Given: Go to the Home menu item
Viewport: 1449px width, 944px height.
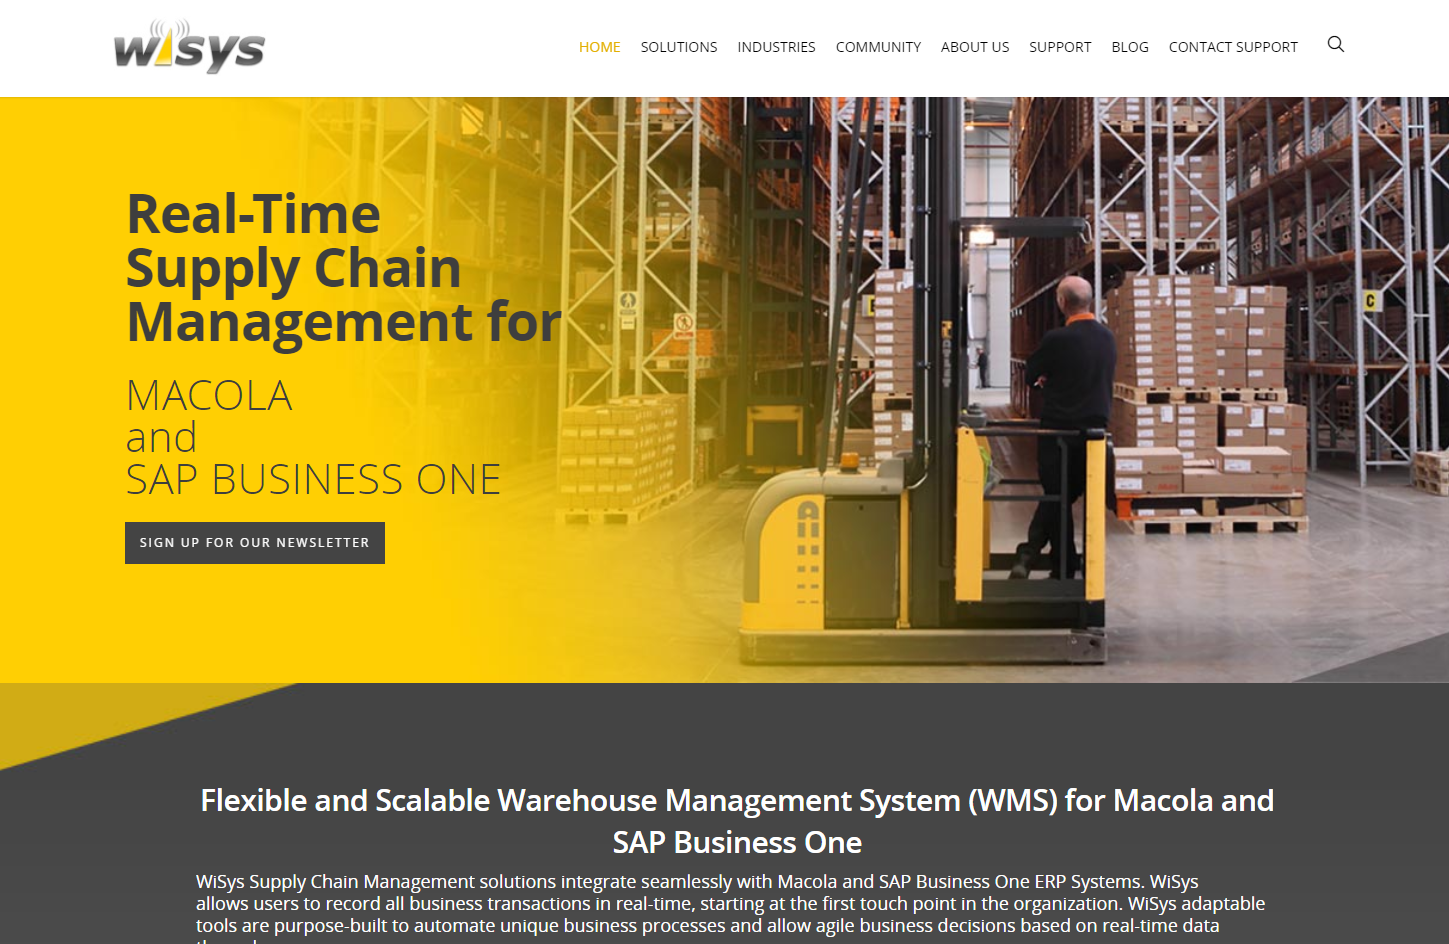Looking at the screenshot, I should [x=599, y=47].
